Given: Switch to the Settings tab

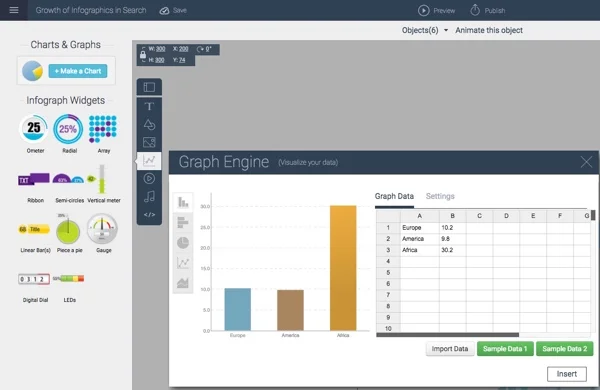Looking at the screenshot, I should pos(440,196).
